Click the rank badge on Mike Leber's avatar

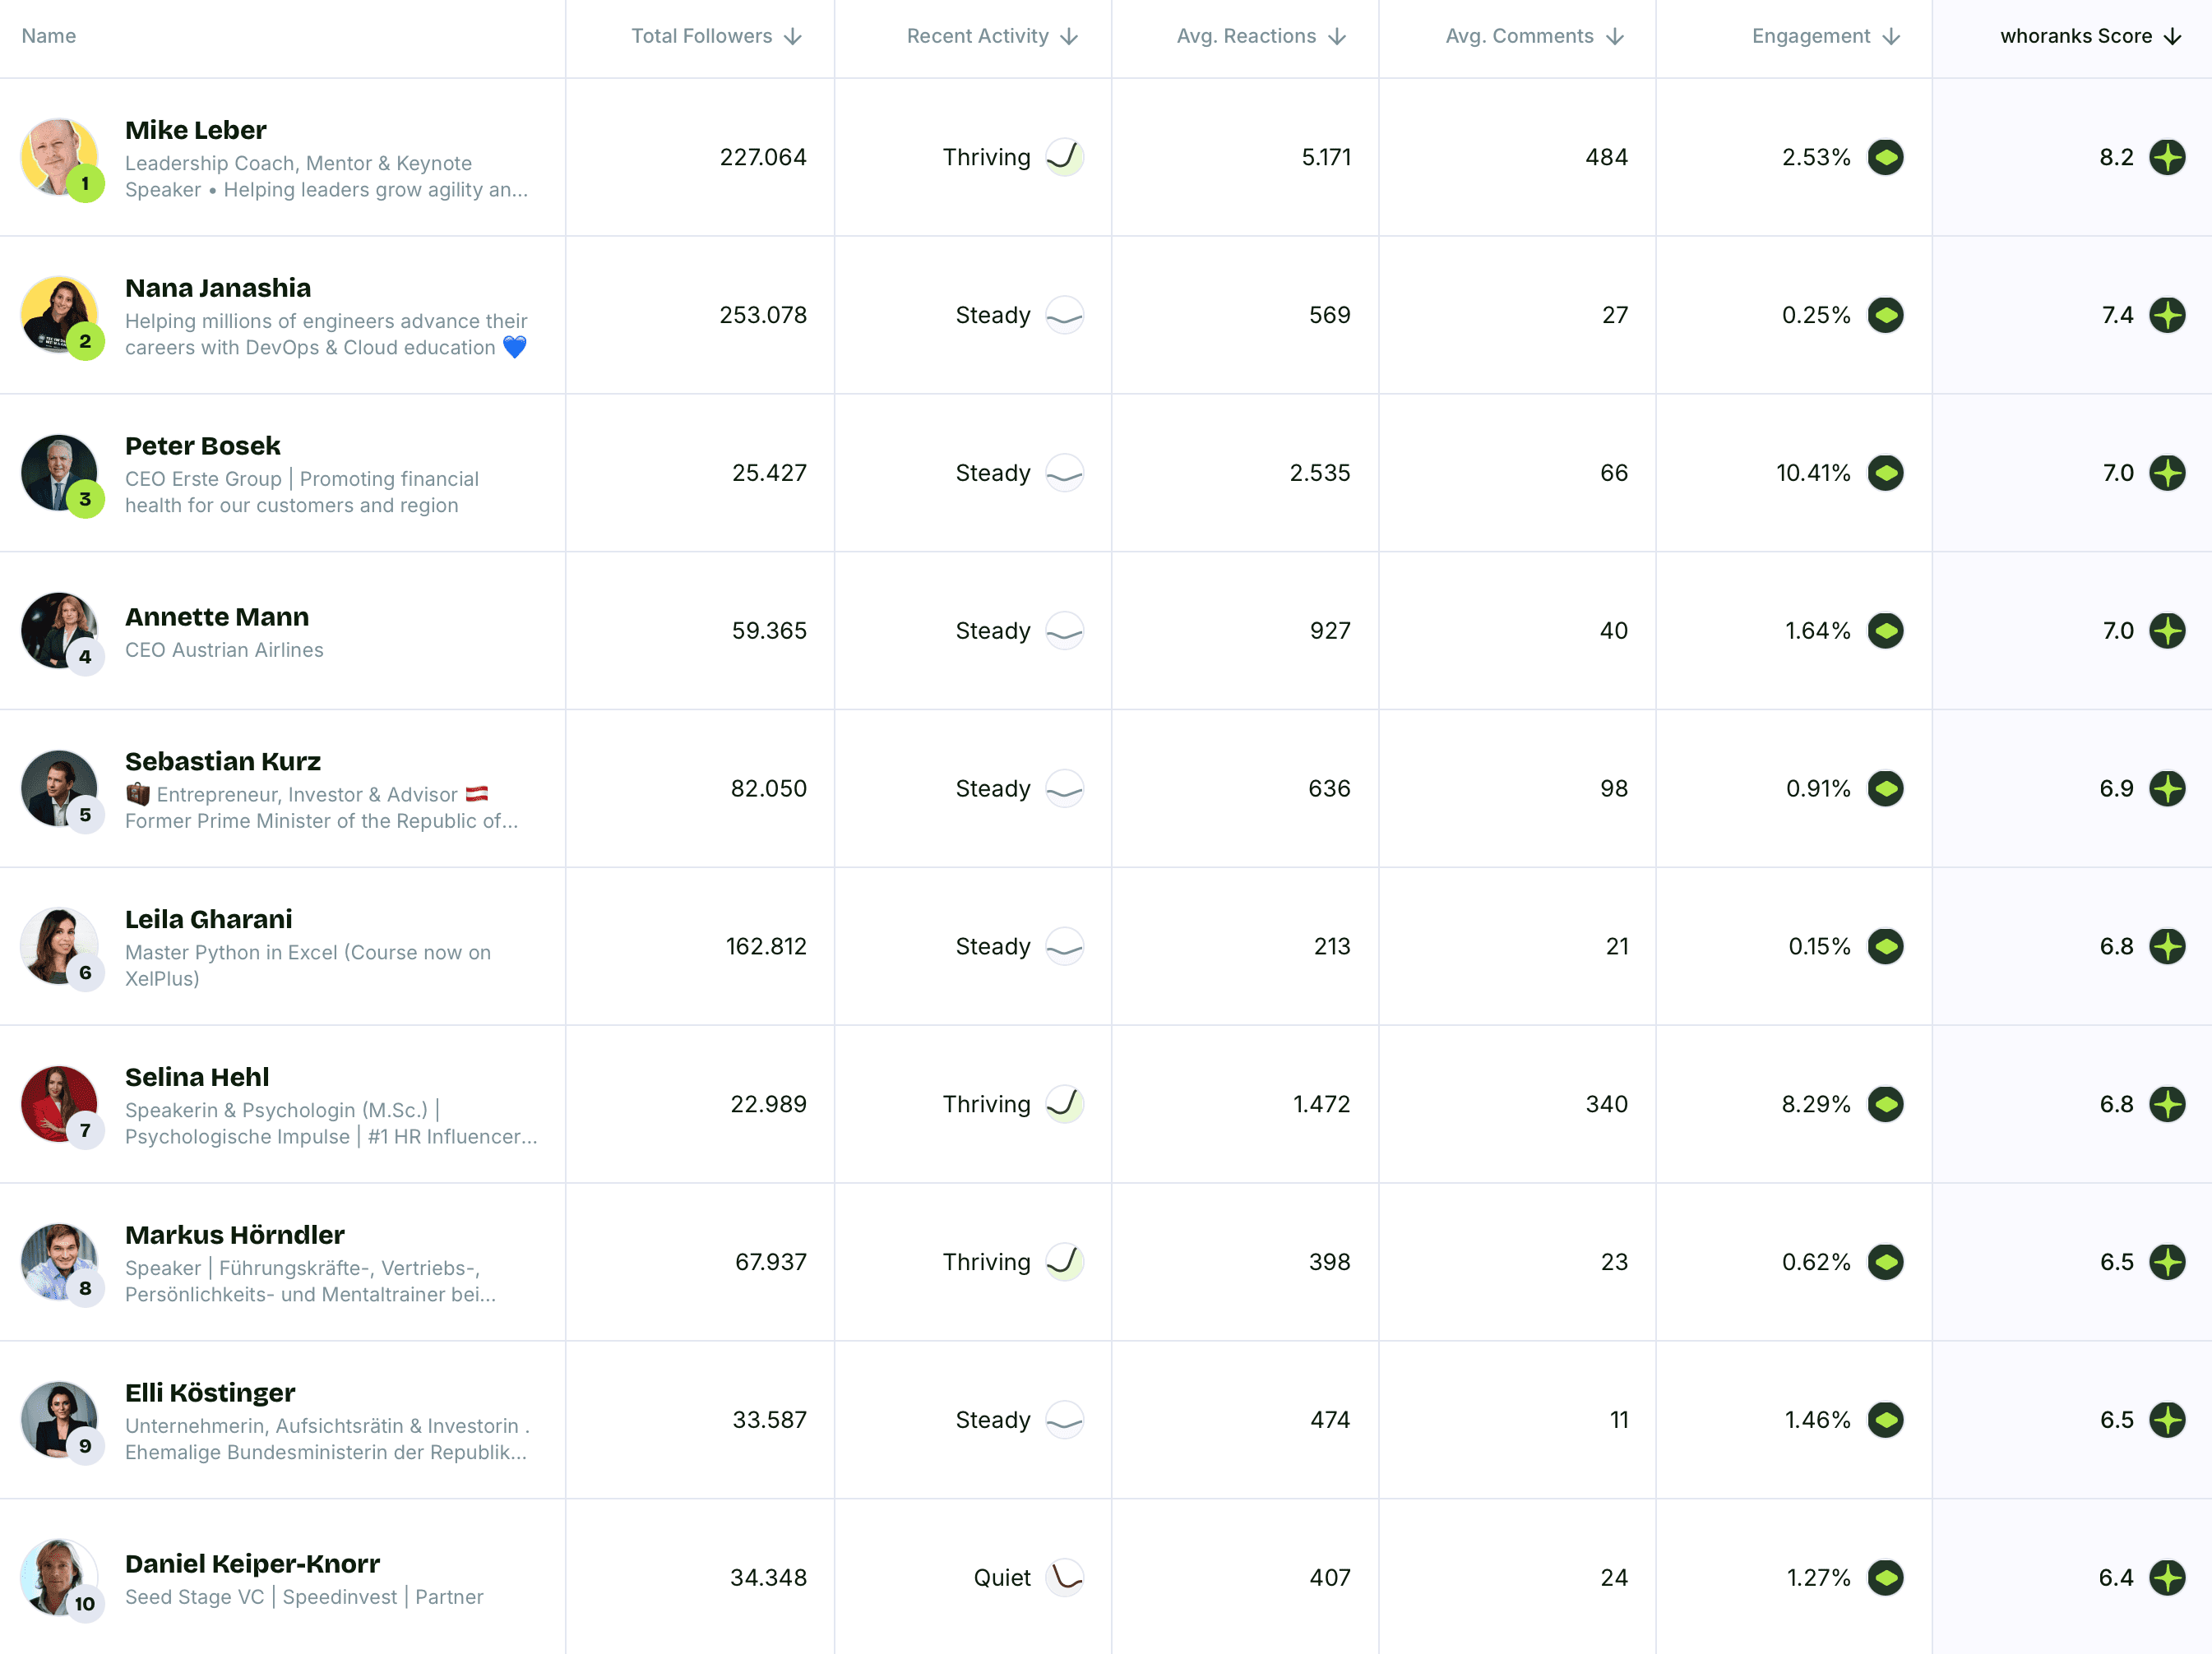tap(85, 182)
